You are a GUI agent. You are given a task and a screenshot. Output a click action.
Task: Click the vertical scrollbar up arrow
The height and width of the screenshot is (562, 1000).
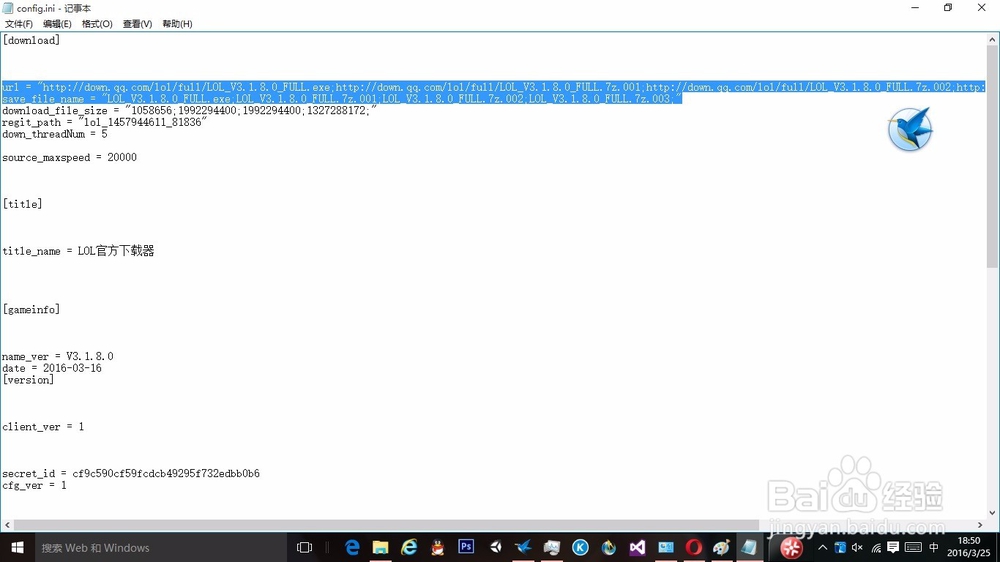(x=992, y=40)
